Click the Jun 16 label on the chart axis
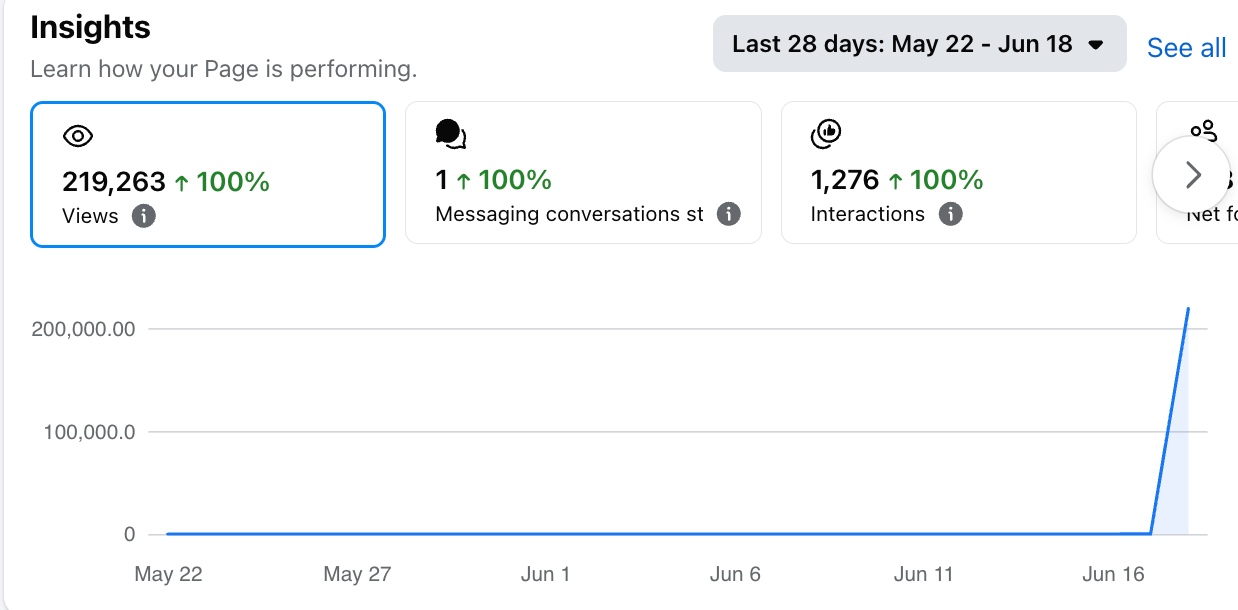Viewport: 1238px width, 610px height. click(x=1113, y=574)
